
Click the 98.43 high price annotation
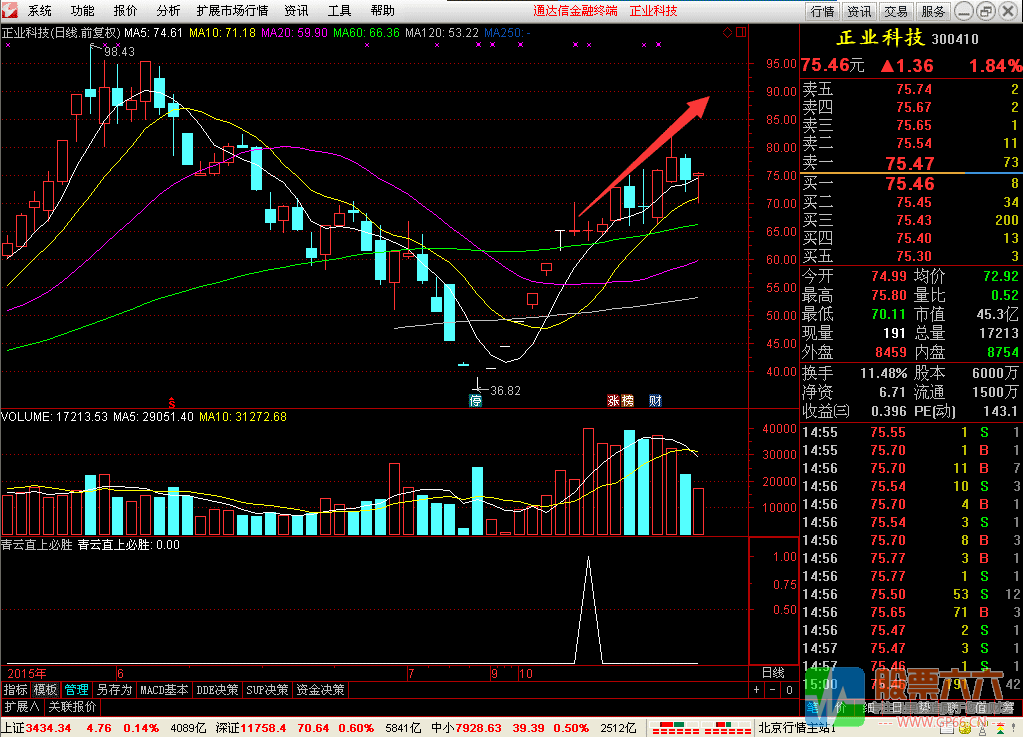[x=119, y=52]
